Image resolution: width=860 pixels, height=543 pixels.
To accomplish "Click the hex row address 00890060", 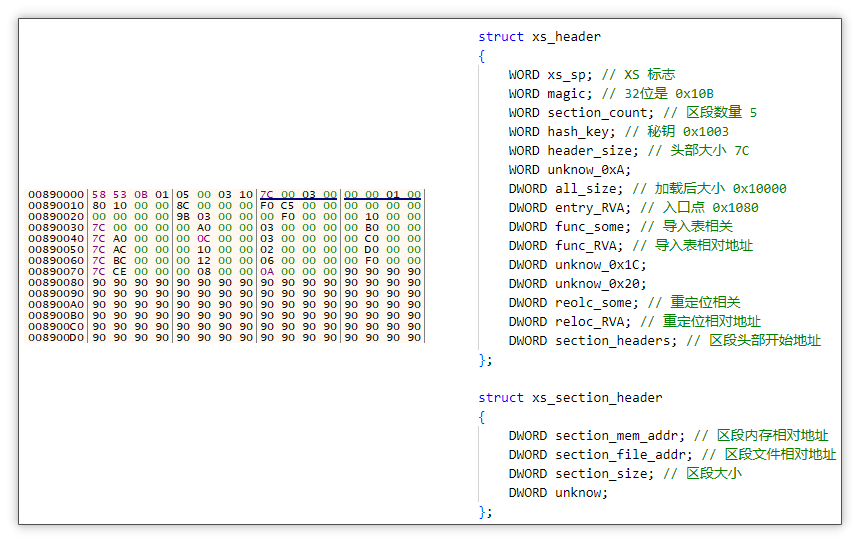I will [56, 261].
